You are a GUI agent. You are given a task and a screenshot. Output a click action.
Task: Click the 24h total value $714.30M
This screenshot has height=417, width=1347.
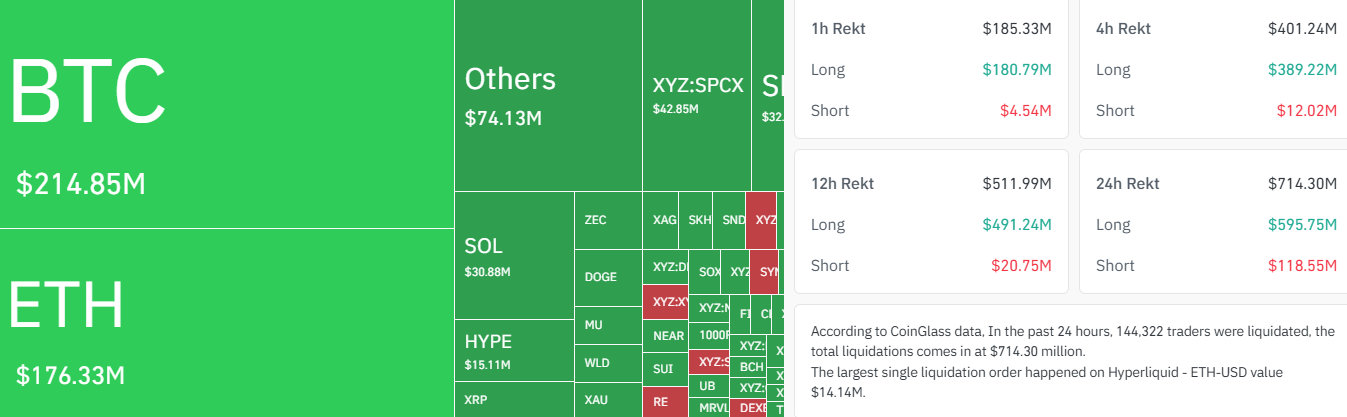point(1302,183)
